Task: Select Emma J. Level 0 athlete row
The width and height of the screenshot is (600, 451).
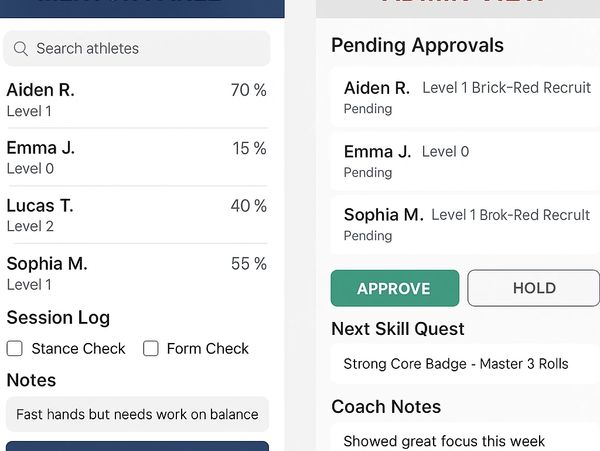Action: (137, 158)
